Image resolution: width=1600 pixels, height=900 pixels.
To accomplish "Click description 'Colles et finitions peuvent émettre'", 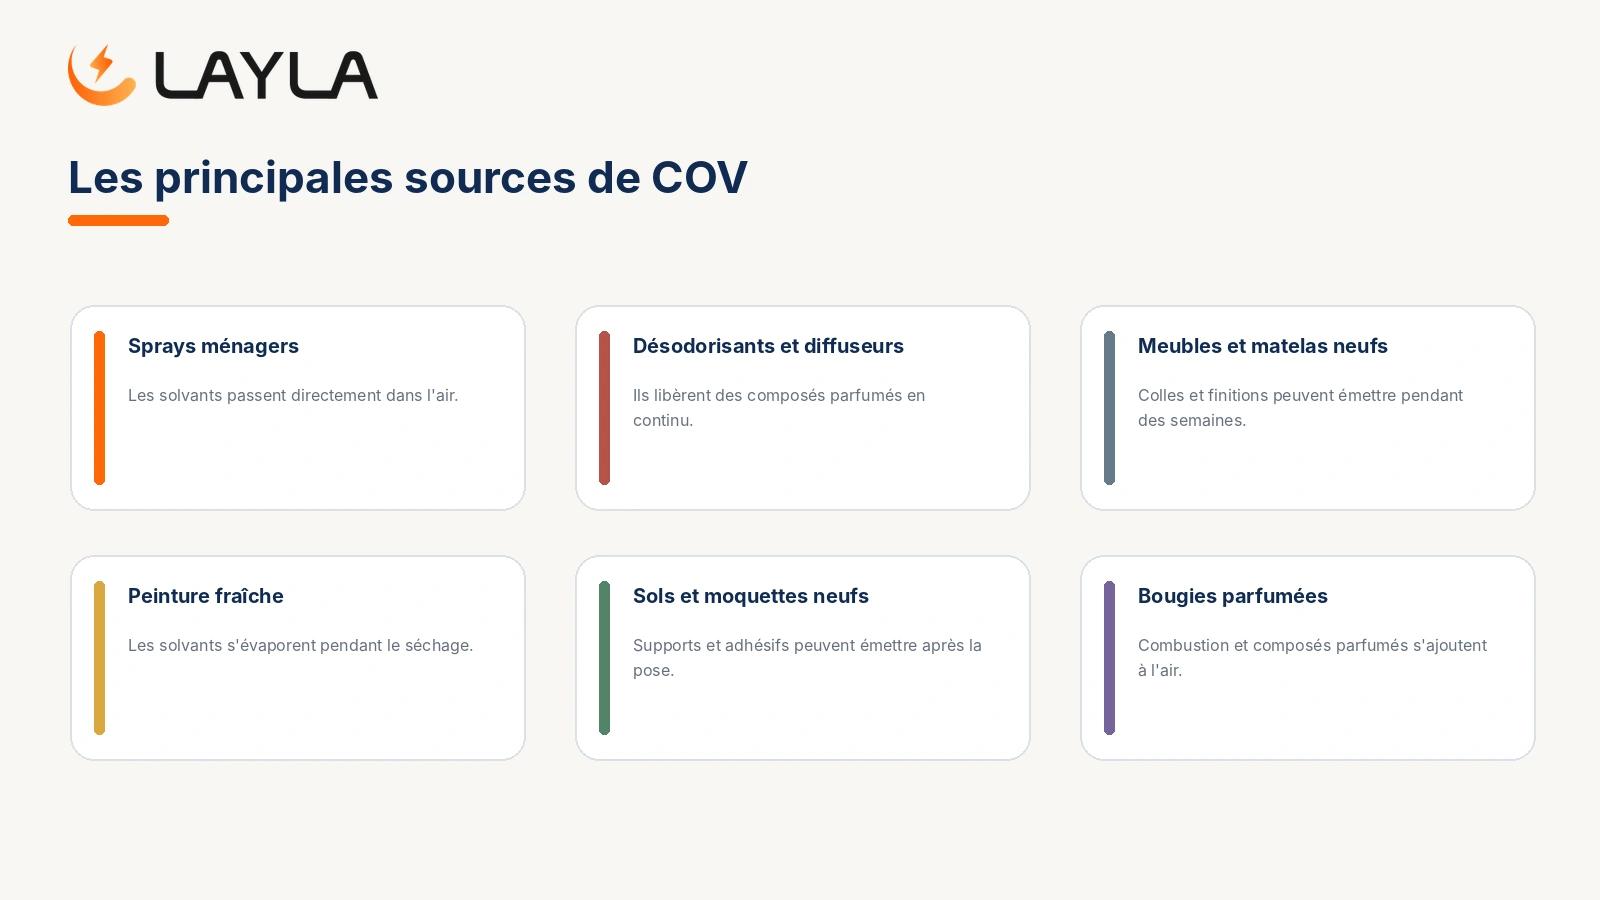I will pyautogui.click(x=1300, y=408).
